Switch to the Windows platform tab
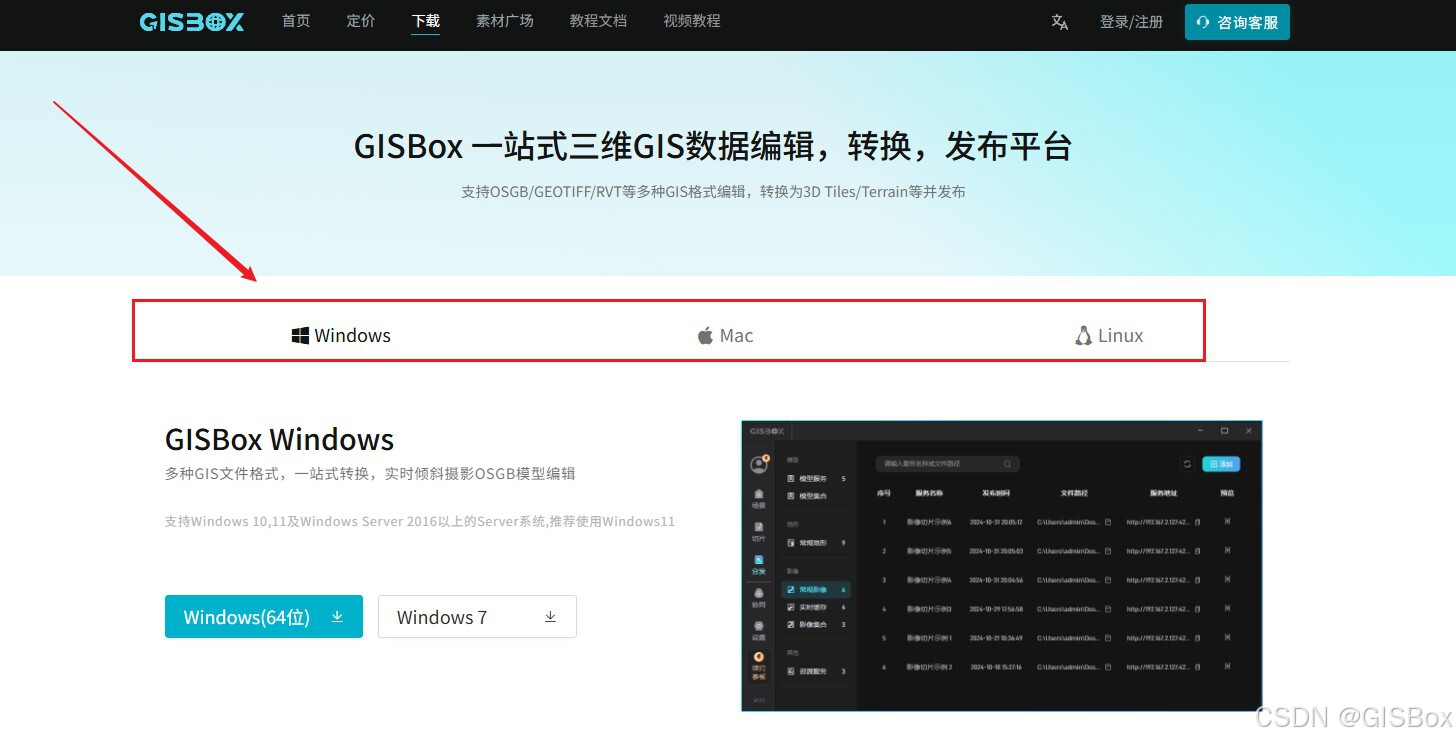Viewport: 1456px width, 743px height. pos(341,336)
